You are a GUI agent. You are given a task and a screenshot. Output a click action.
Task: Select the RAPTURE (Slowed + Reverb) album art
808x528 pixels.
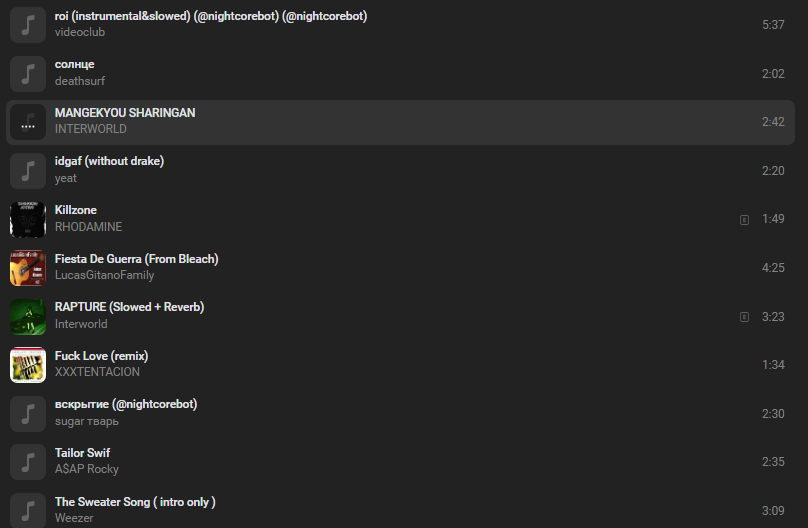[28, 316]
